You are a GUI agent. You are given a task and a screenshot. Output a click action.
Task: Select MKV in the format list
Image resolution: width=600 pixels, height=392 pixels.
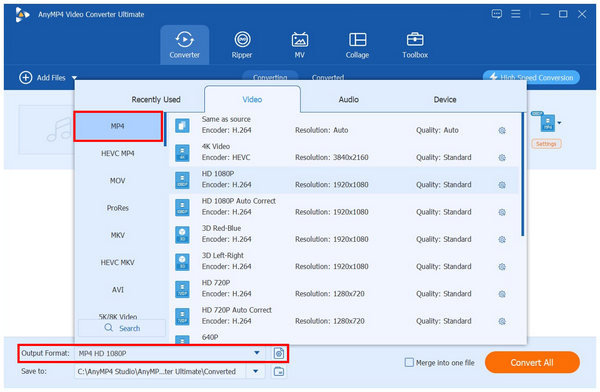[118, 235]
